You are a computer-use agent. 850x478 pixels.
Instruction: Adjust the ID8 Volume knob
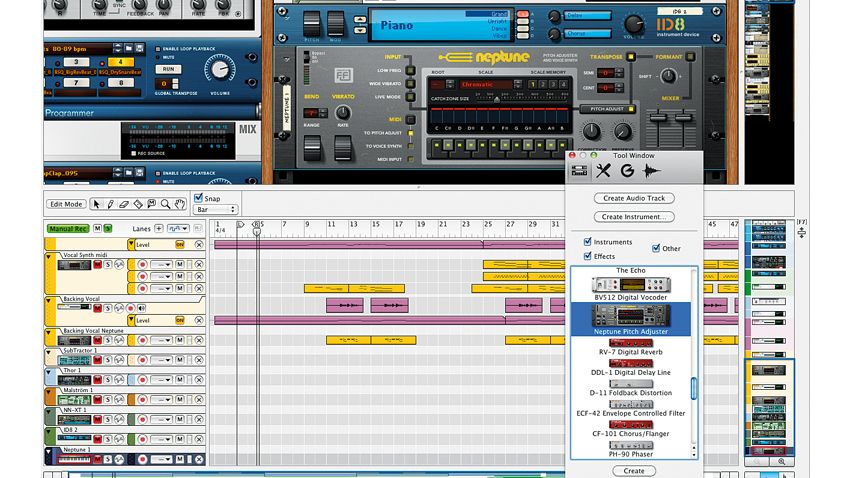click(x=633, y=24)
